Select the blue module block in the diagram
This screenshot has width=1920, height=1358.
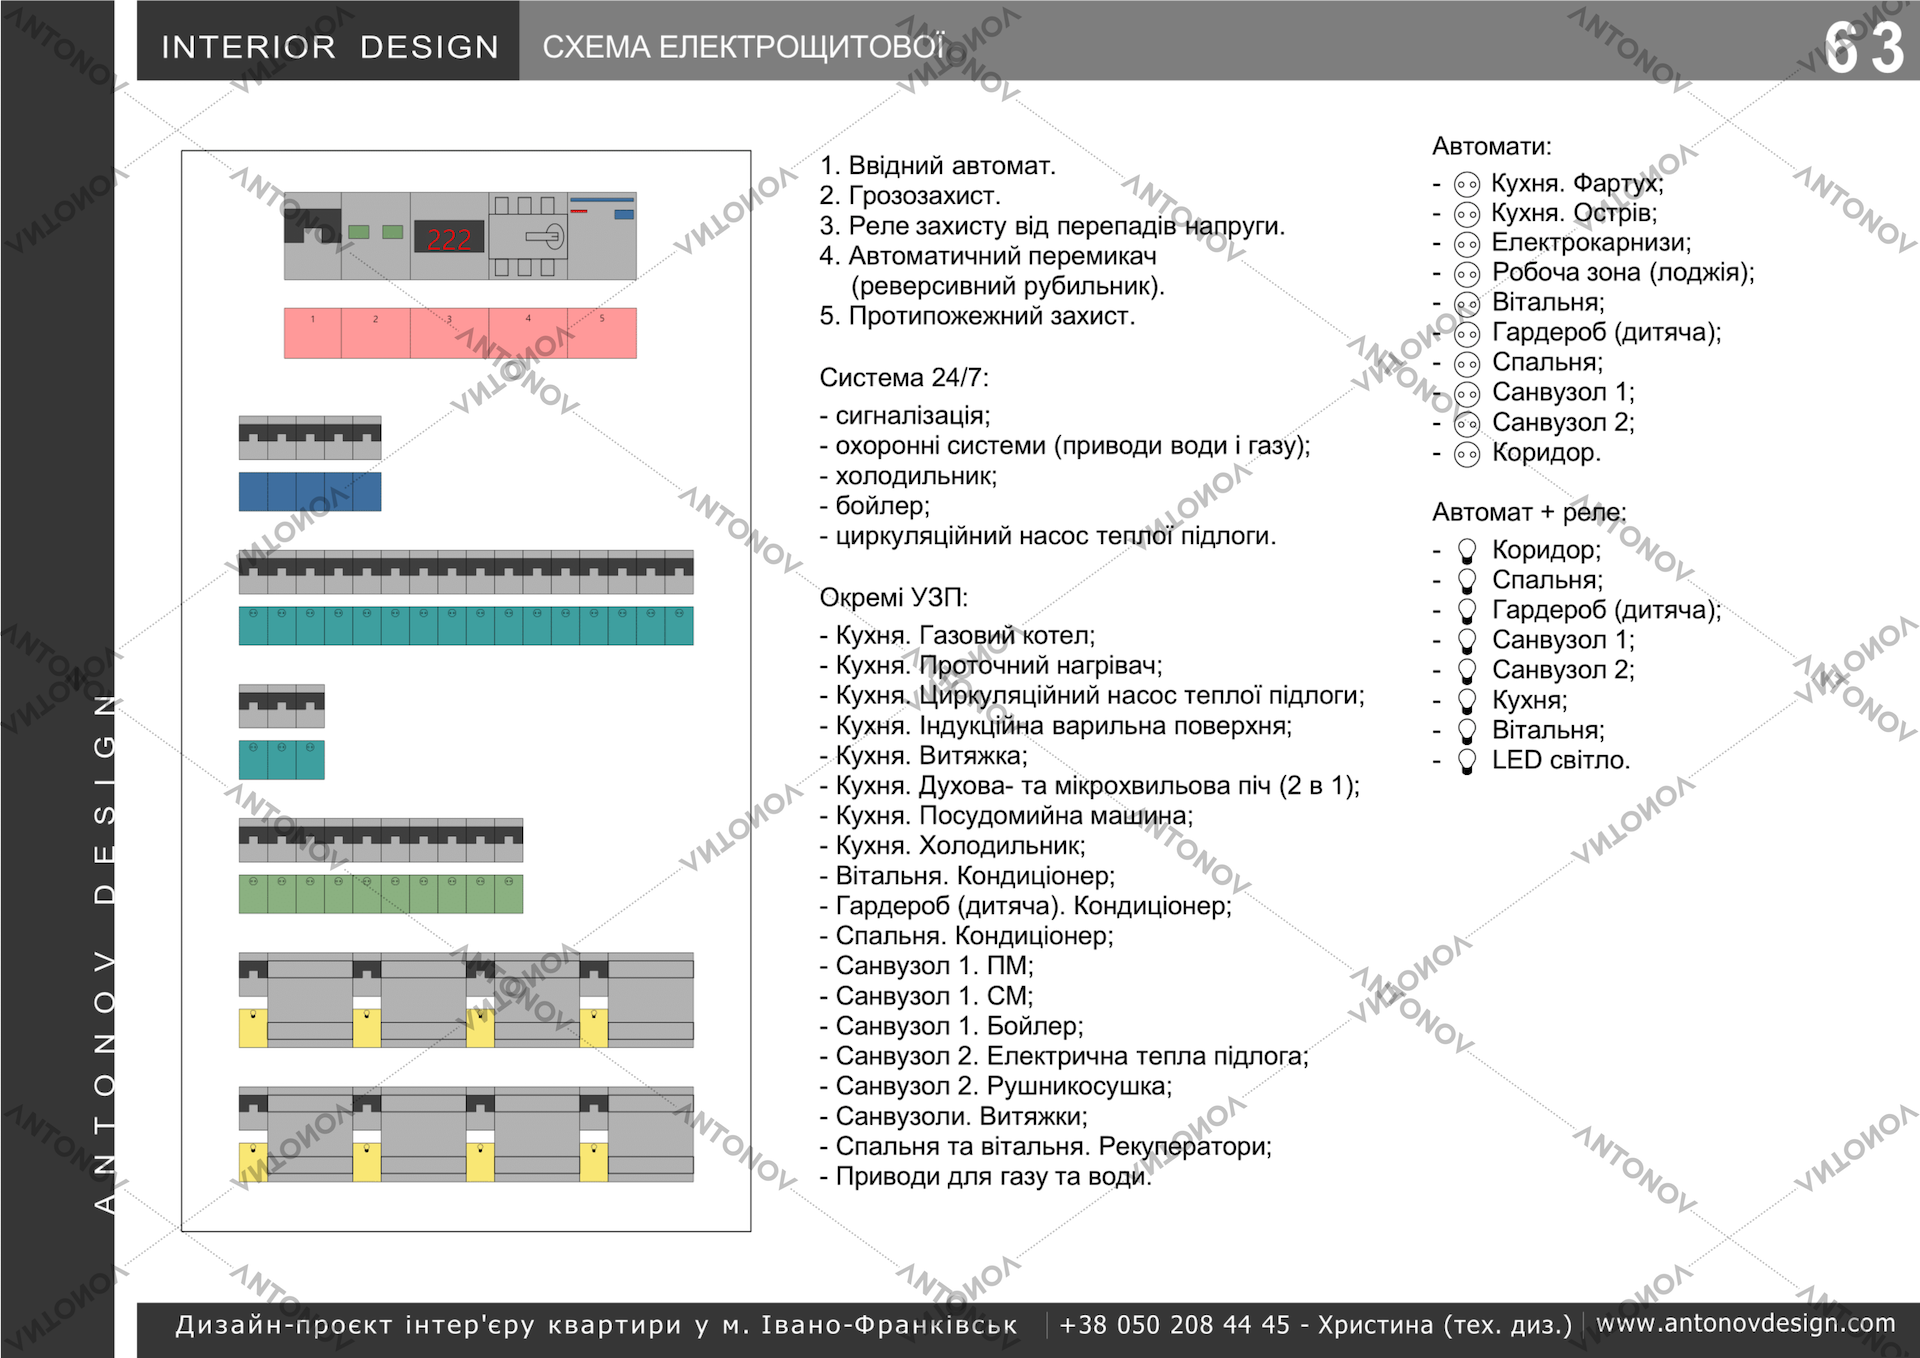tap(310, 492)
